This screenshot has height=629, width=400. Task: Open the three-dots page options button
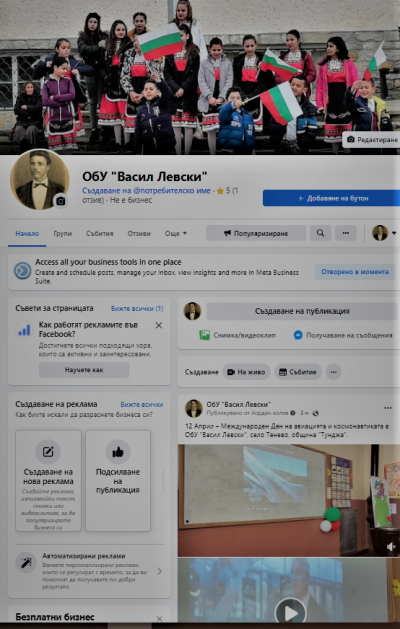(346, 233)
